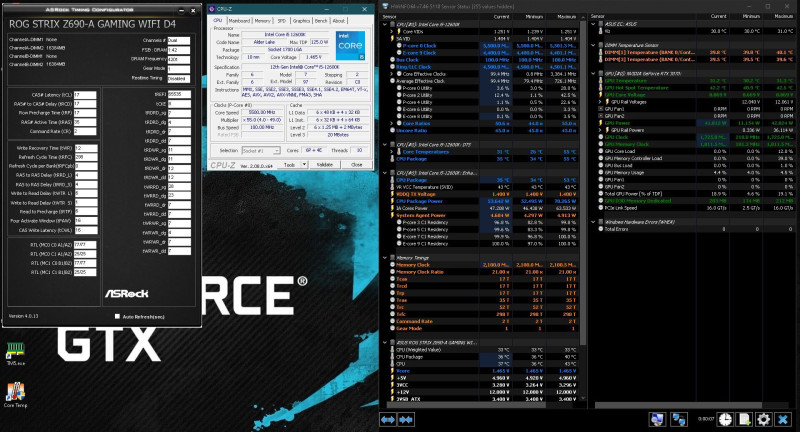Collapse Windows Hardware Errors group

[594, 222]
